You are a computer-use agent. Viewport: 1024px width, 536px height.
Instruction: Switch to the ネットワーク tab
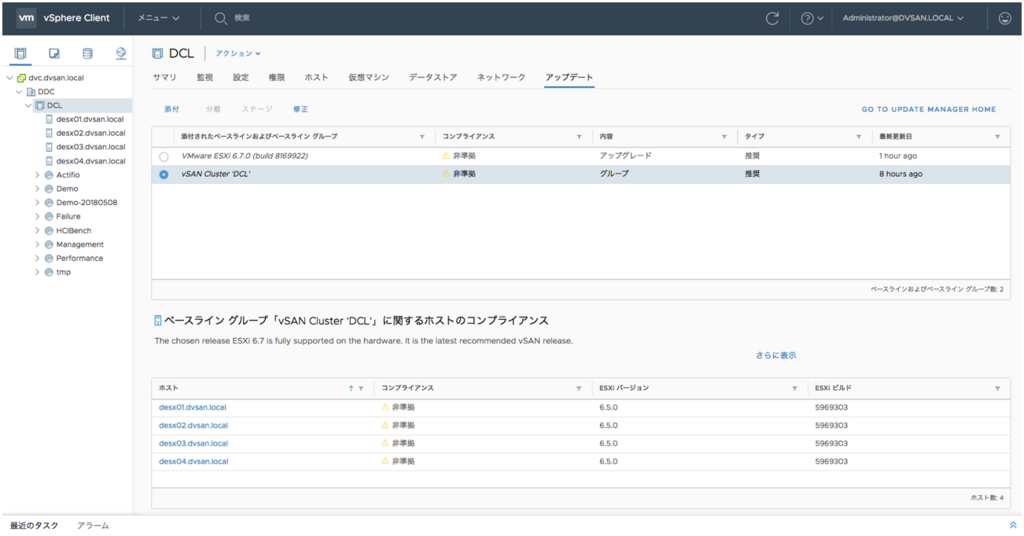coord(501,77)
